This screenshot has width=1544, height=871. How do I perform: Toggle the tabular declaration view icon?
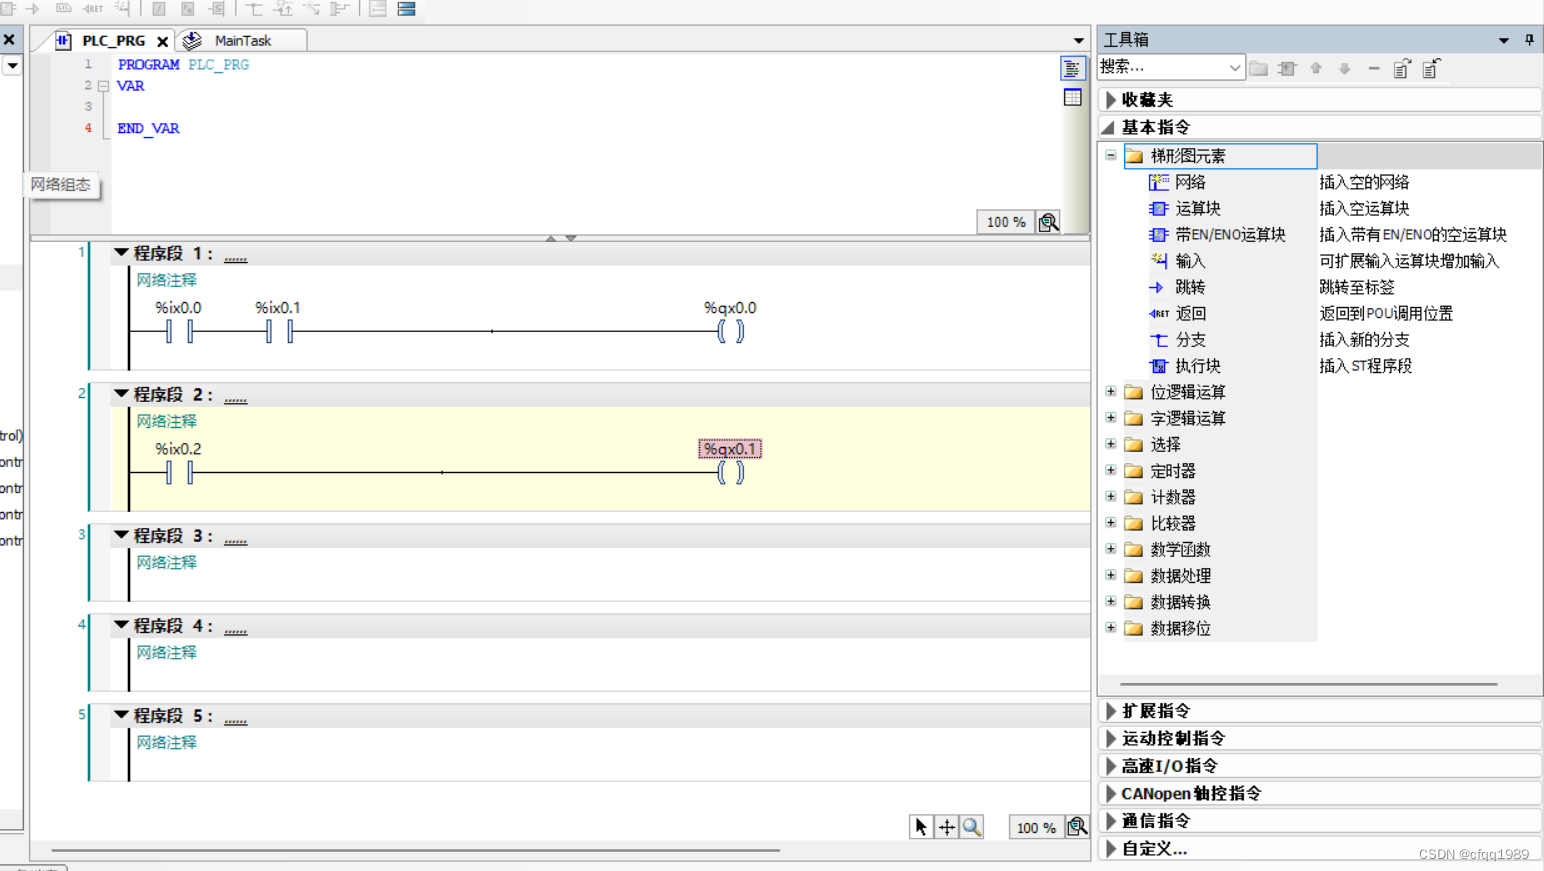pos(1072,96)
